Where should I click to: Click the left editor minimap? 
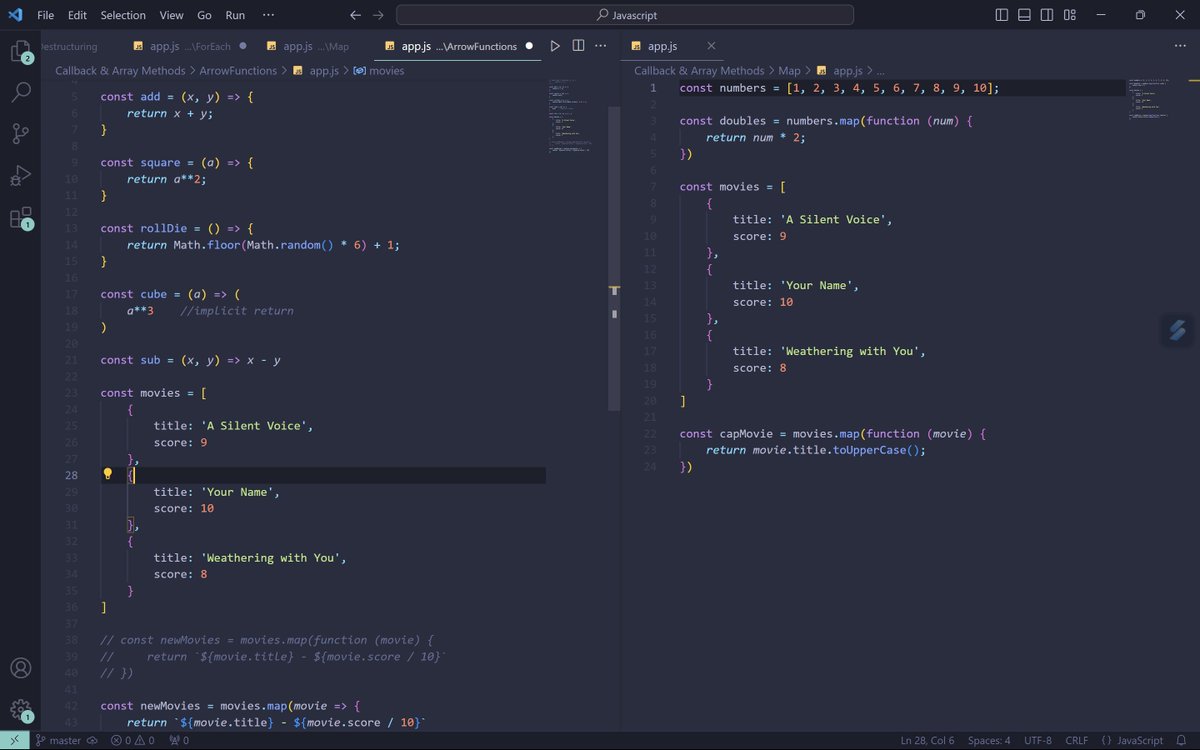click(577, 115)
